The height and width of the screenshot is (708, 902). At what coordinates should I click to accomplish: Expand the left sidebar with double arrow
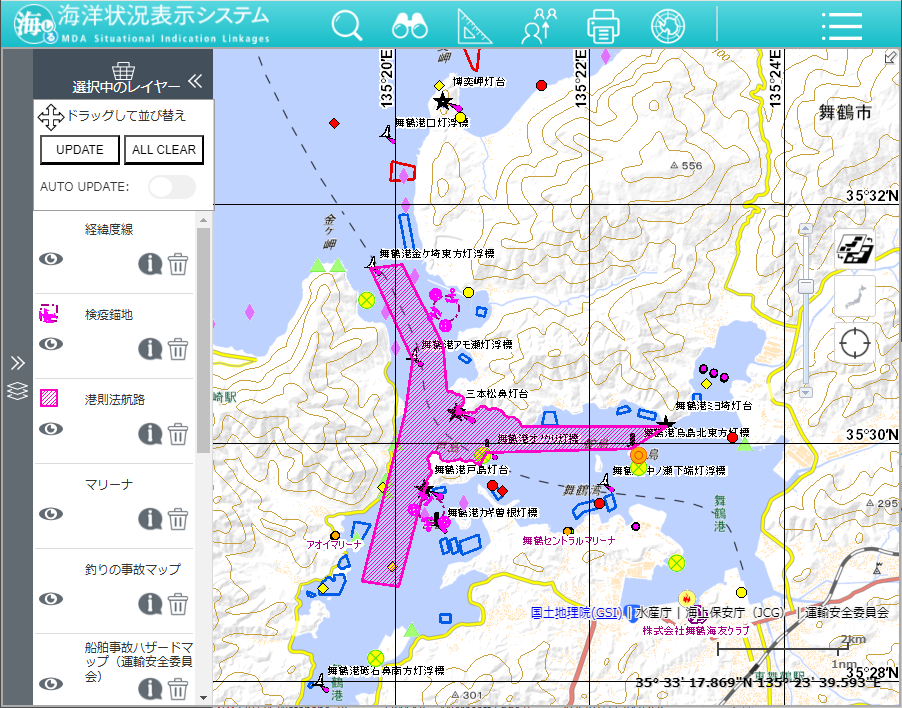tap(17, 362)
